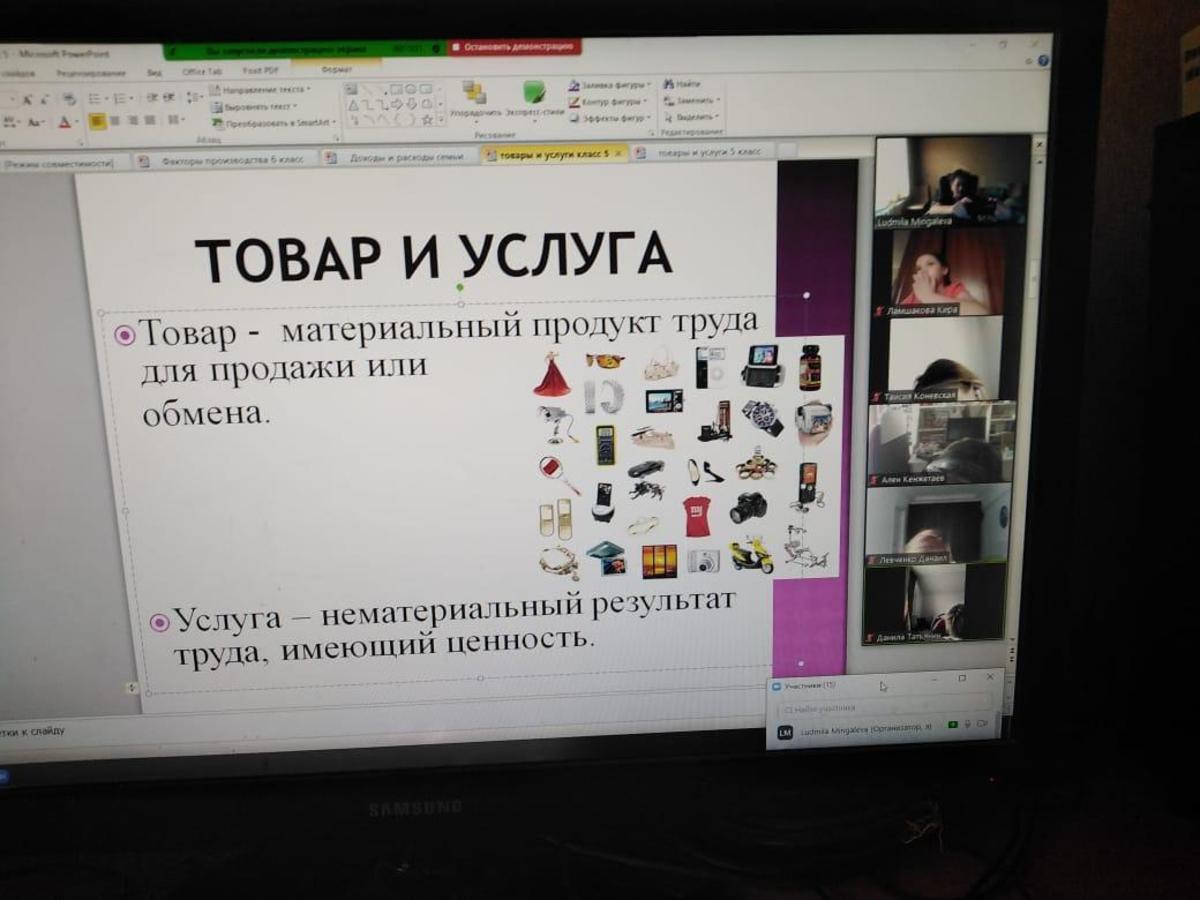1200x900 pixels.
Task: Click the Find (Найти) binoculars icon
Action: tap(669, 84)
